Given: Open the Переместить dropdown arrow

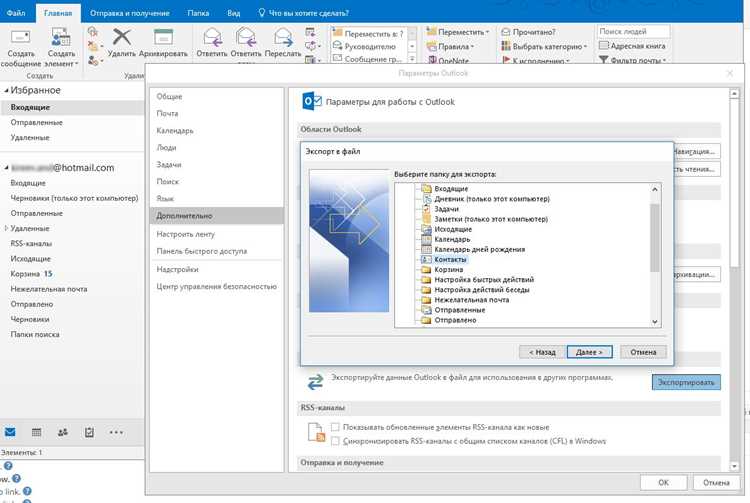Looking at the screenshot, I should pyautogui.click(x=487, y=32).
